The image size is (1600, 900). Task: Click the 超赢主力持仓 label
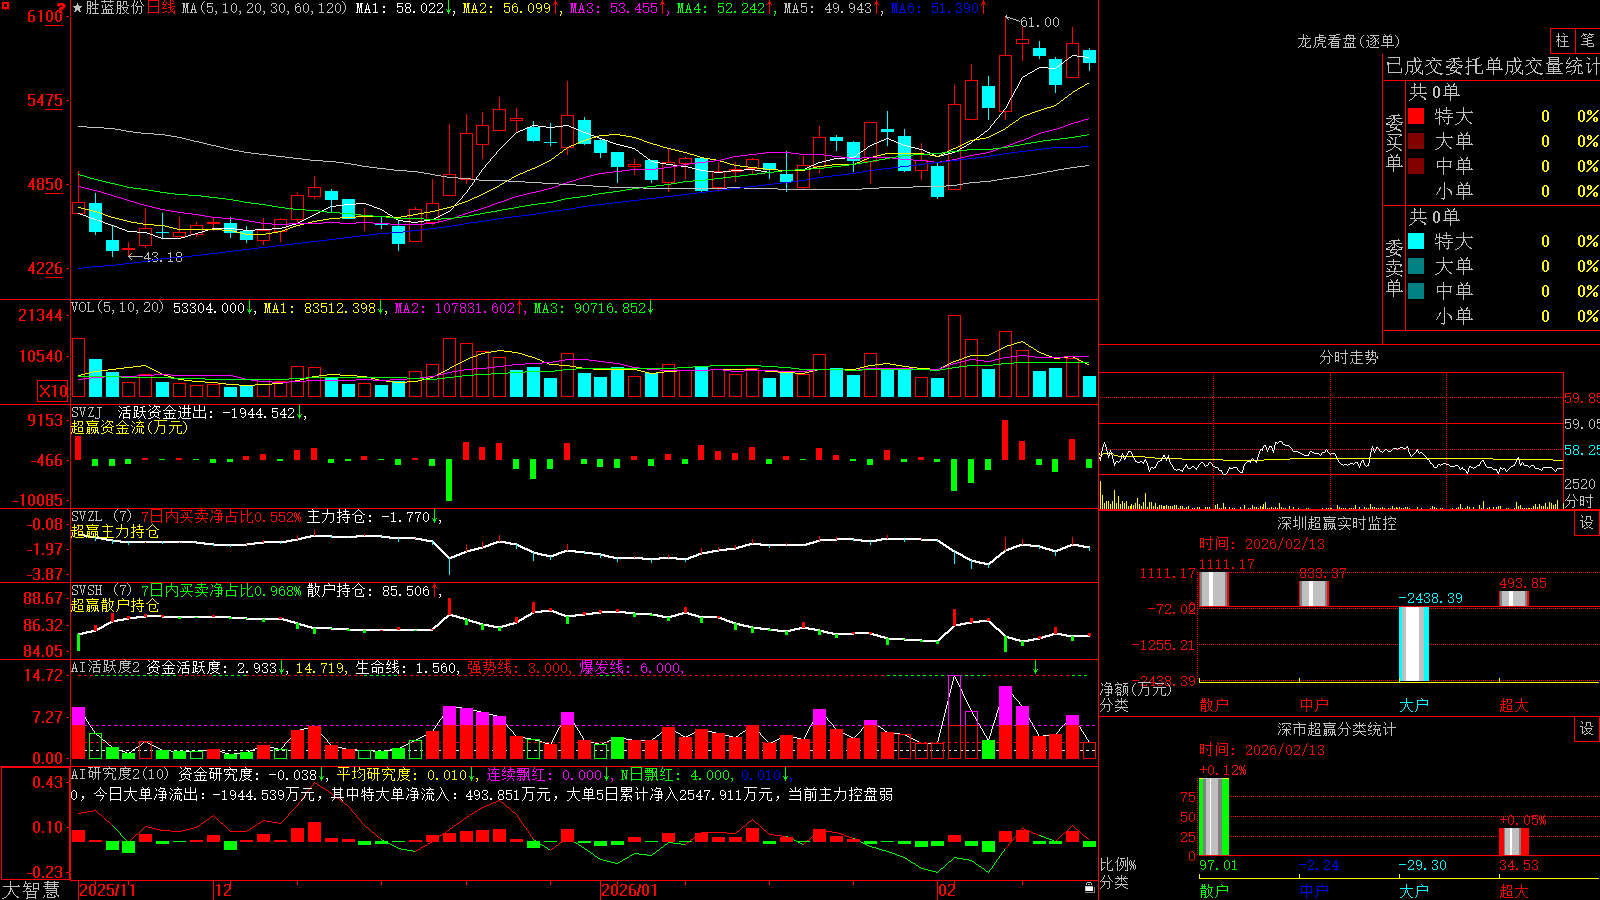pos(115,531)
